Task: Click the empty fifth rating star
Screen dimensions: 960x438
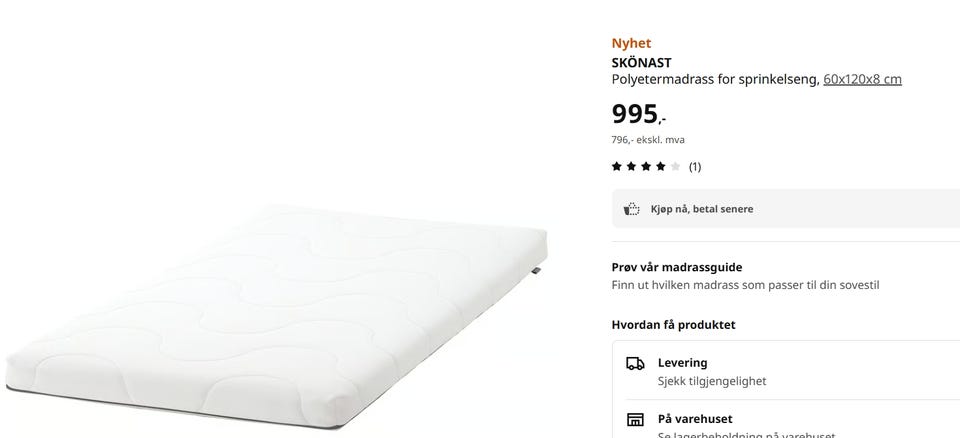Action: (675, 166)
